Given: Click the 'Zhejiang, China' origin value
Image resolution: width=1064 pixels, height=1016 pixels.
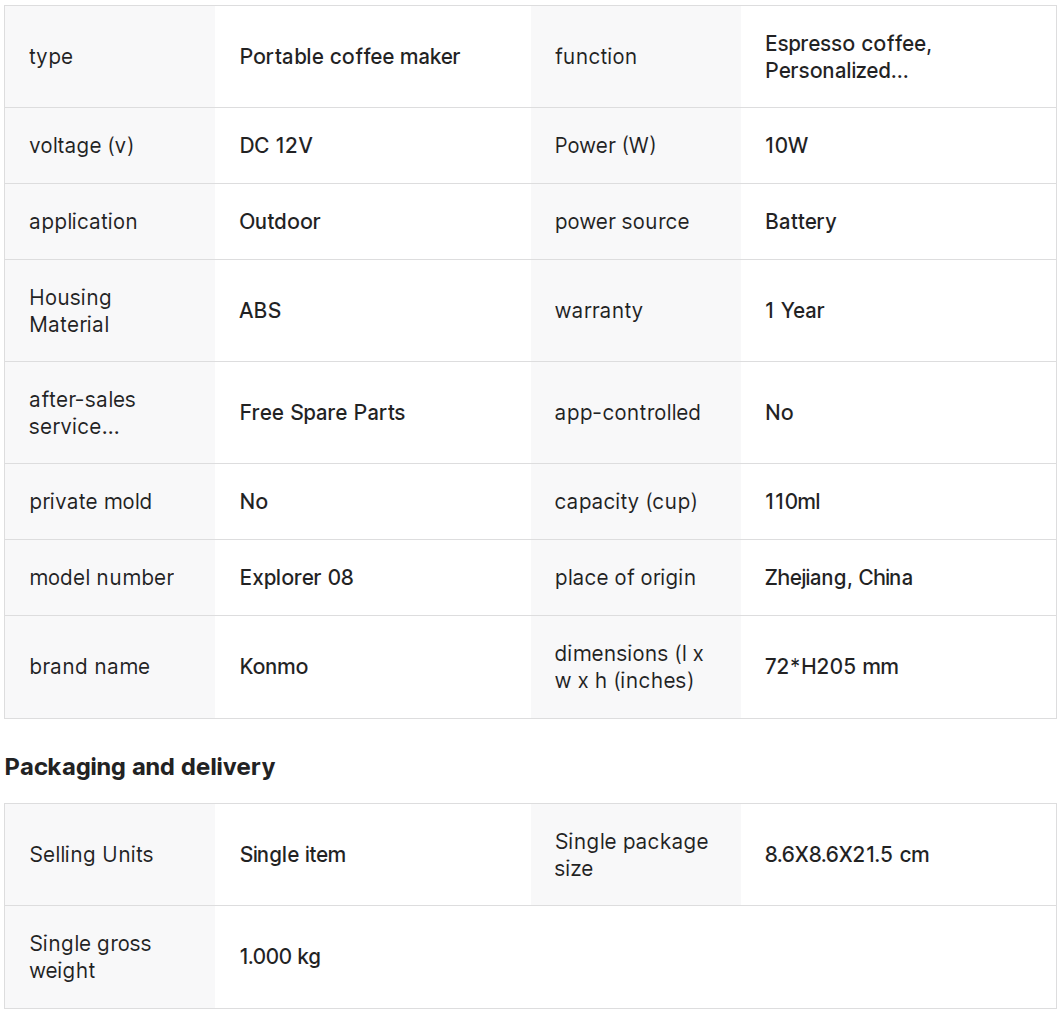Looking at the screenshot, I should [838, 578].
